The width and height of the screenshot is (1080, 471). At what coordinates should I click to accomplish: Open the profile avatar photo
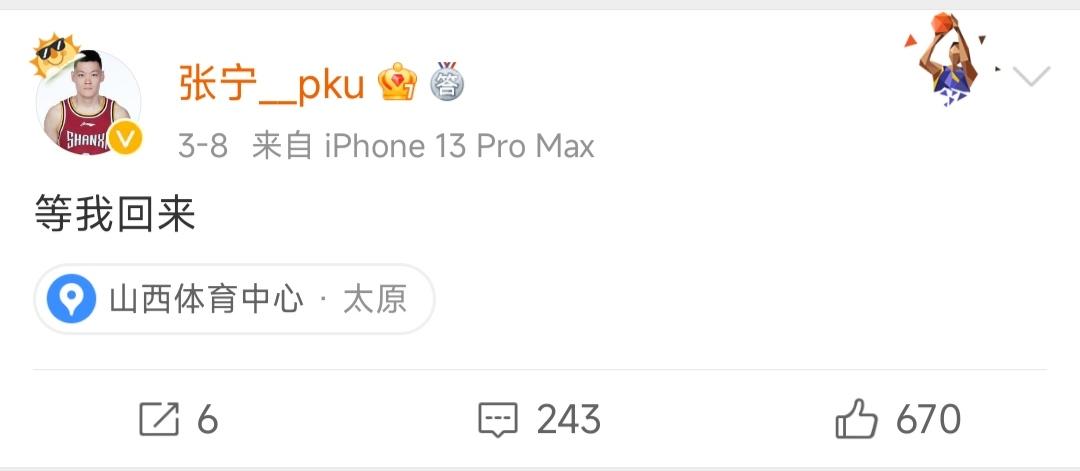tap(87, 102)
